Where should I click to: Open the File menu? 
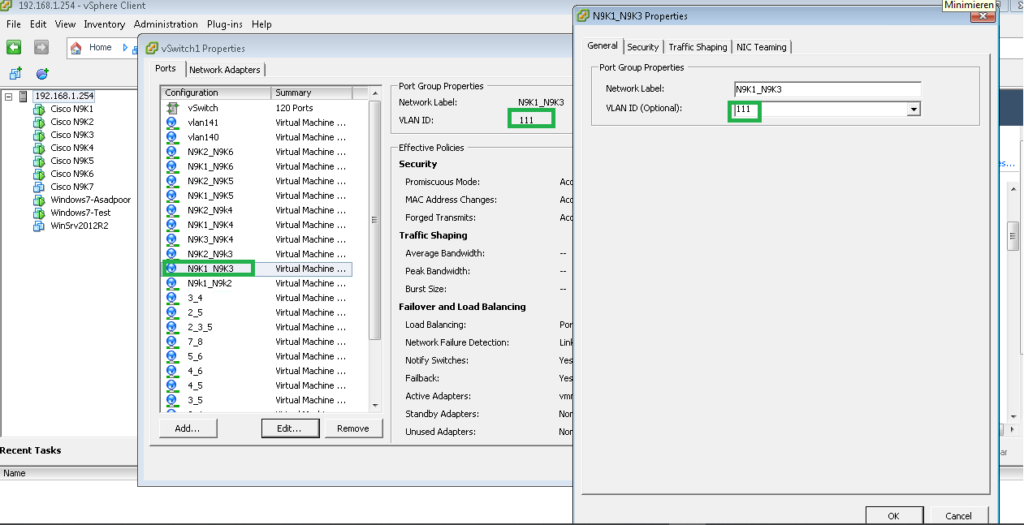[13, 24]
